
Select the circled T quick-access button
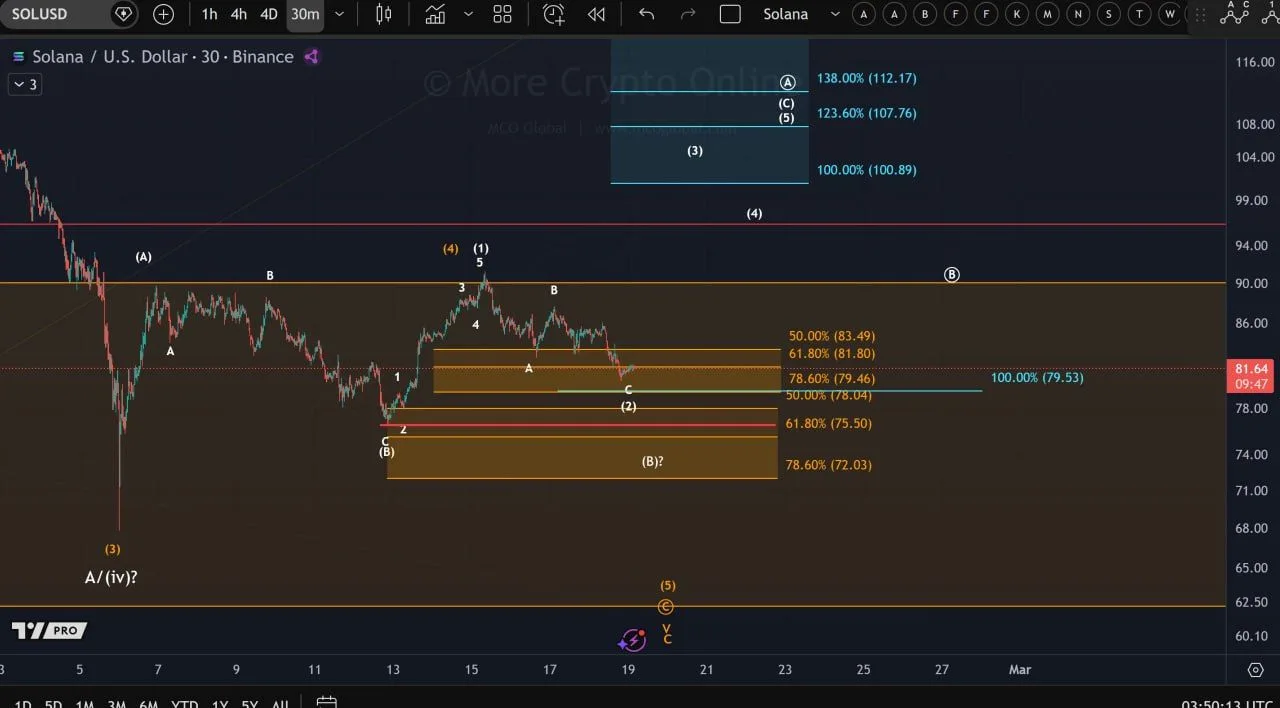click(x=1139, y=14)
